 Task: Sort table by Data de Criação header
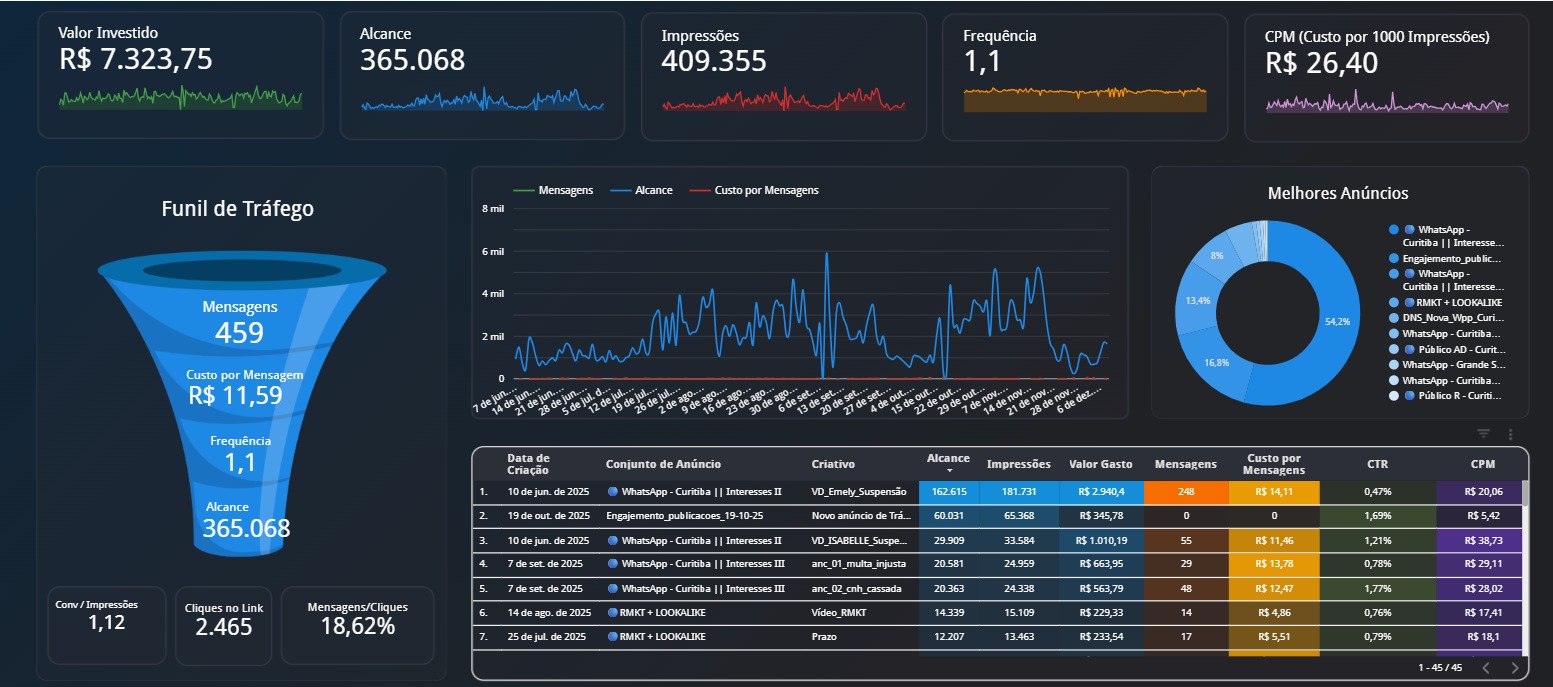pyautogui.click(x=527, y=464)
